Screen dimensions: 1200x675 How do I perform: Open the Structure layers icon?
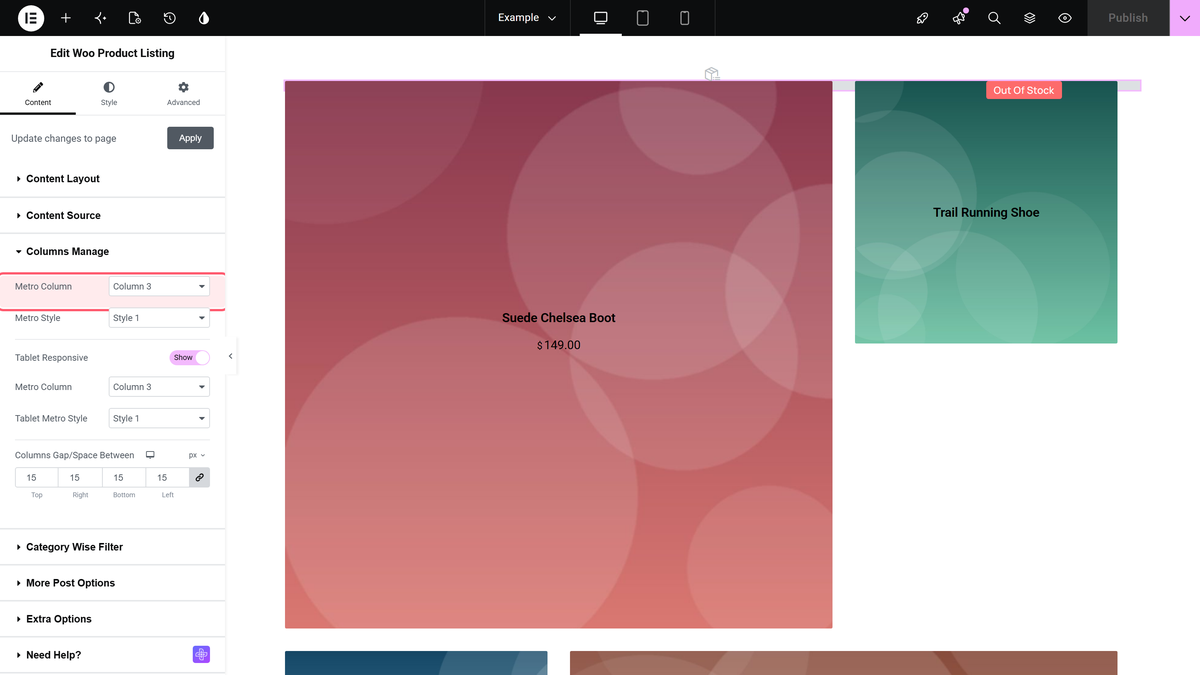pyautogui.click(x=1029, y=18)
